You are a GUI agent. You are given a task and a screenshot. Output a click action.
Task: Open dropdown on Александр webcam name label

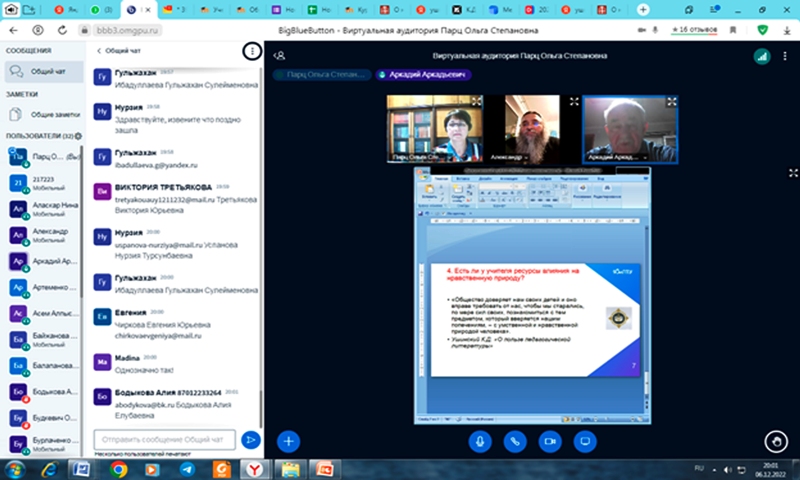(x=509, y=157)
